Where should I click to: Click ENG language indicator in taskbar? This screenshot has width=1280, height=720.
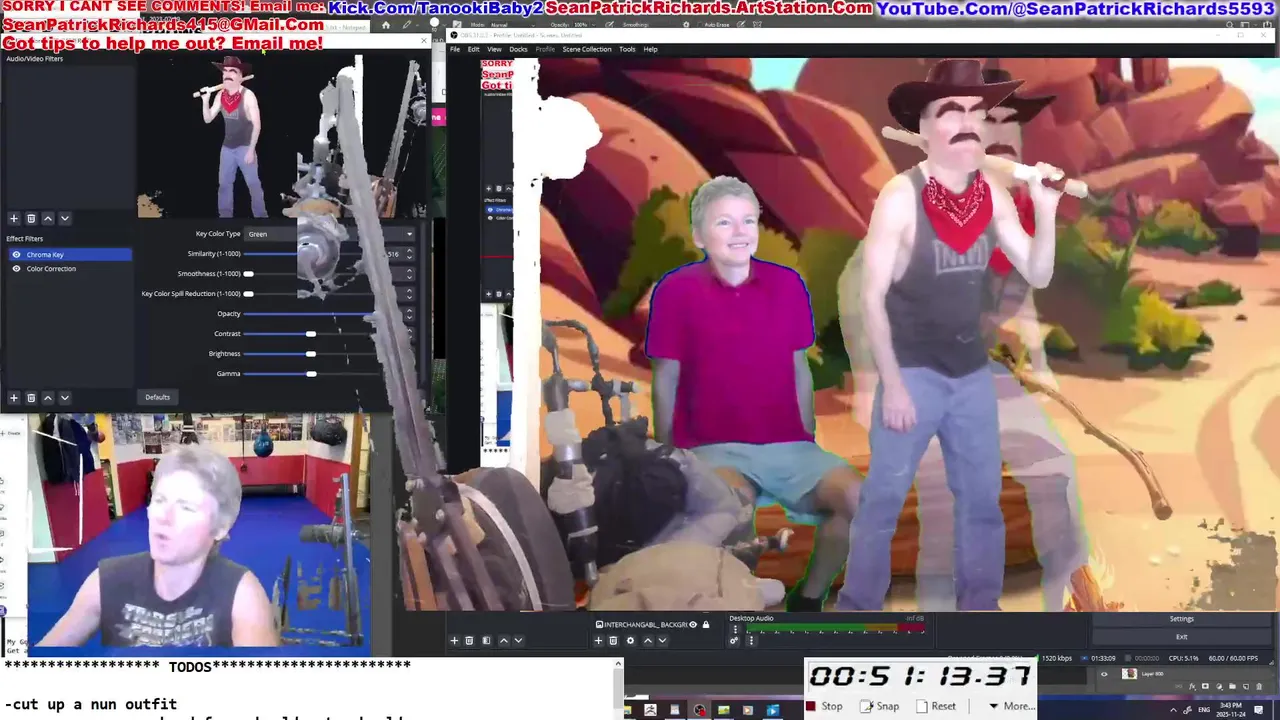pos(1204,710)
